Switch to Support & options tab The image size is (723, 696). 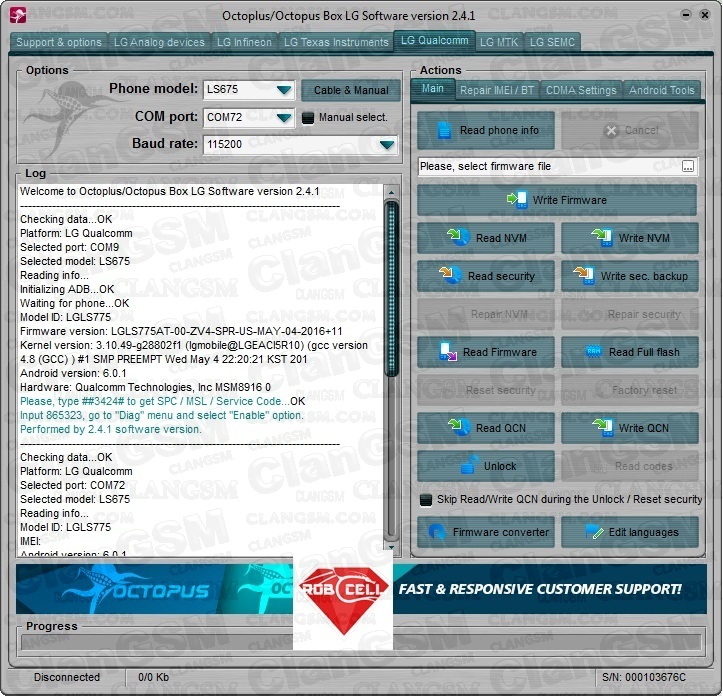(x=59, y=42)
